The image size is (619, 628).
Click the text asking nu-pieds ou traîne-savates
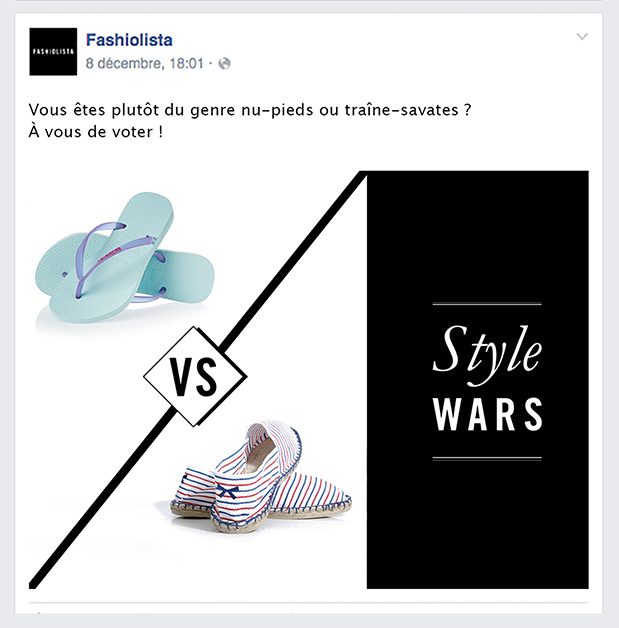pos(250,110)
